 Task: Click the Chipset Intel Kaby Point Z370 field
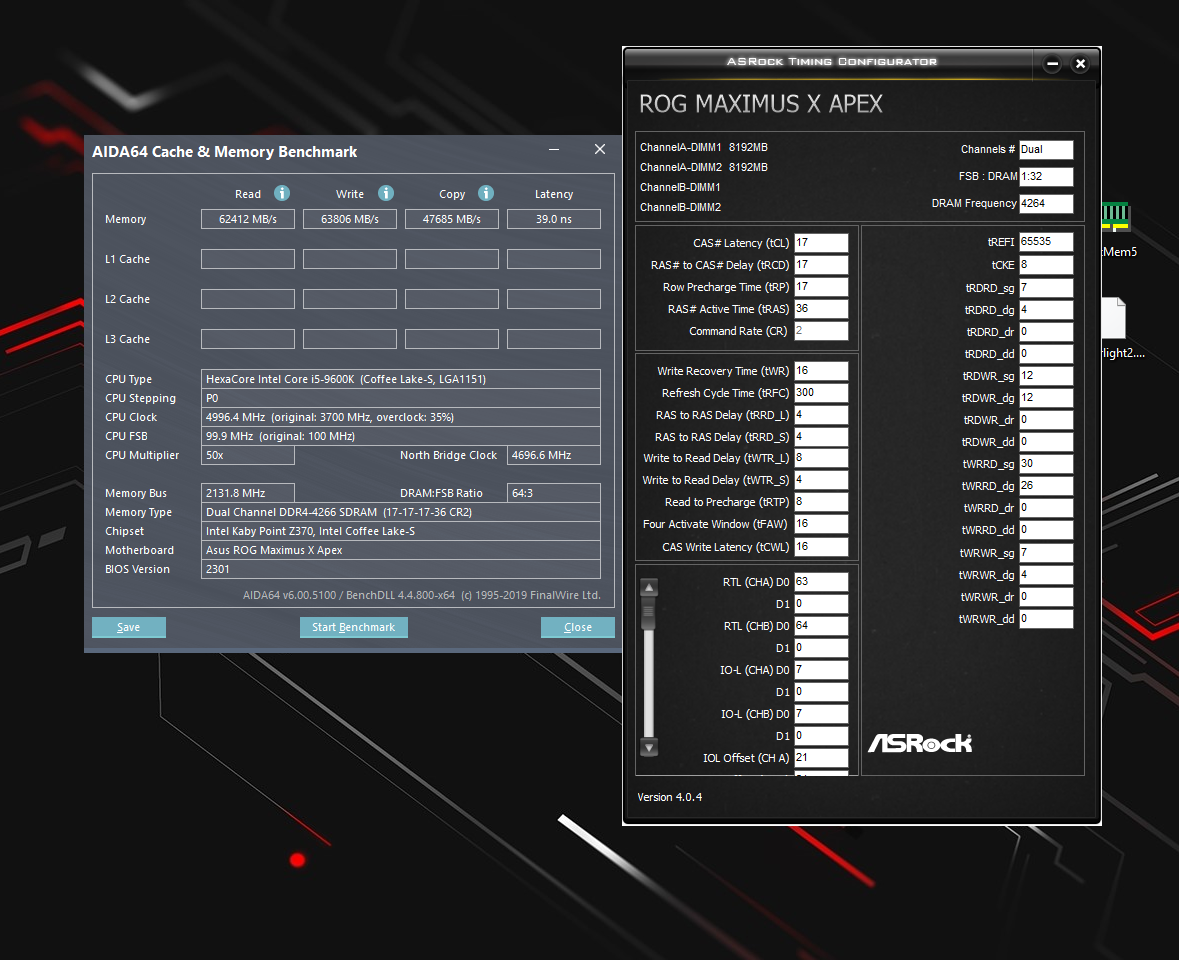401,531
